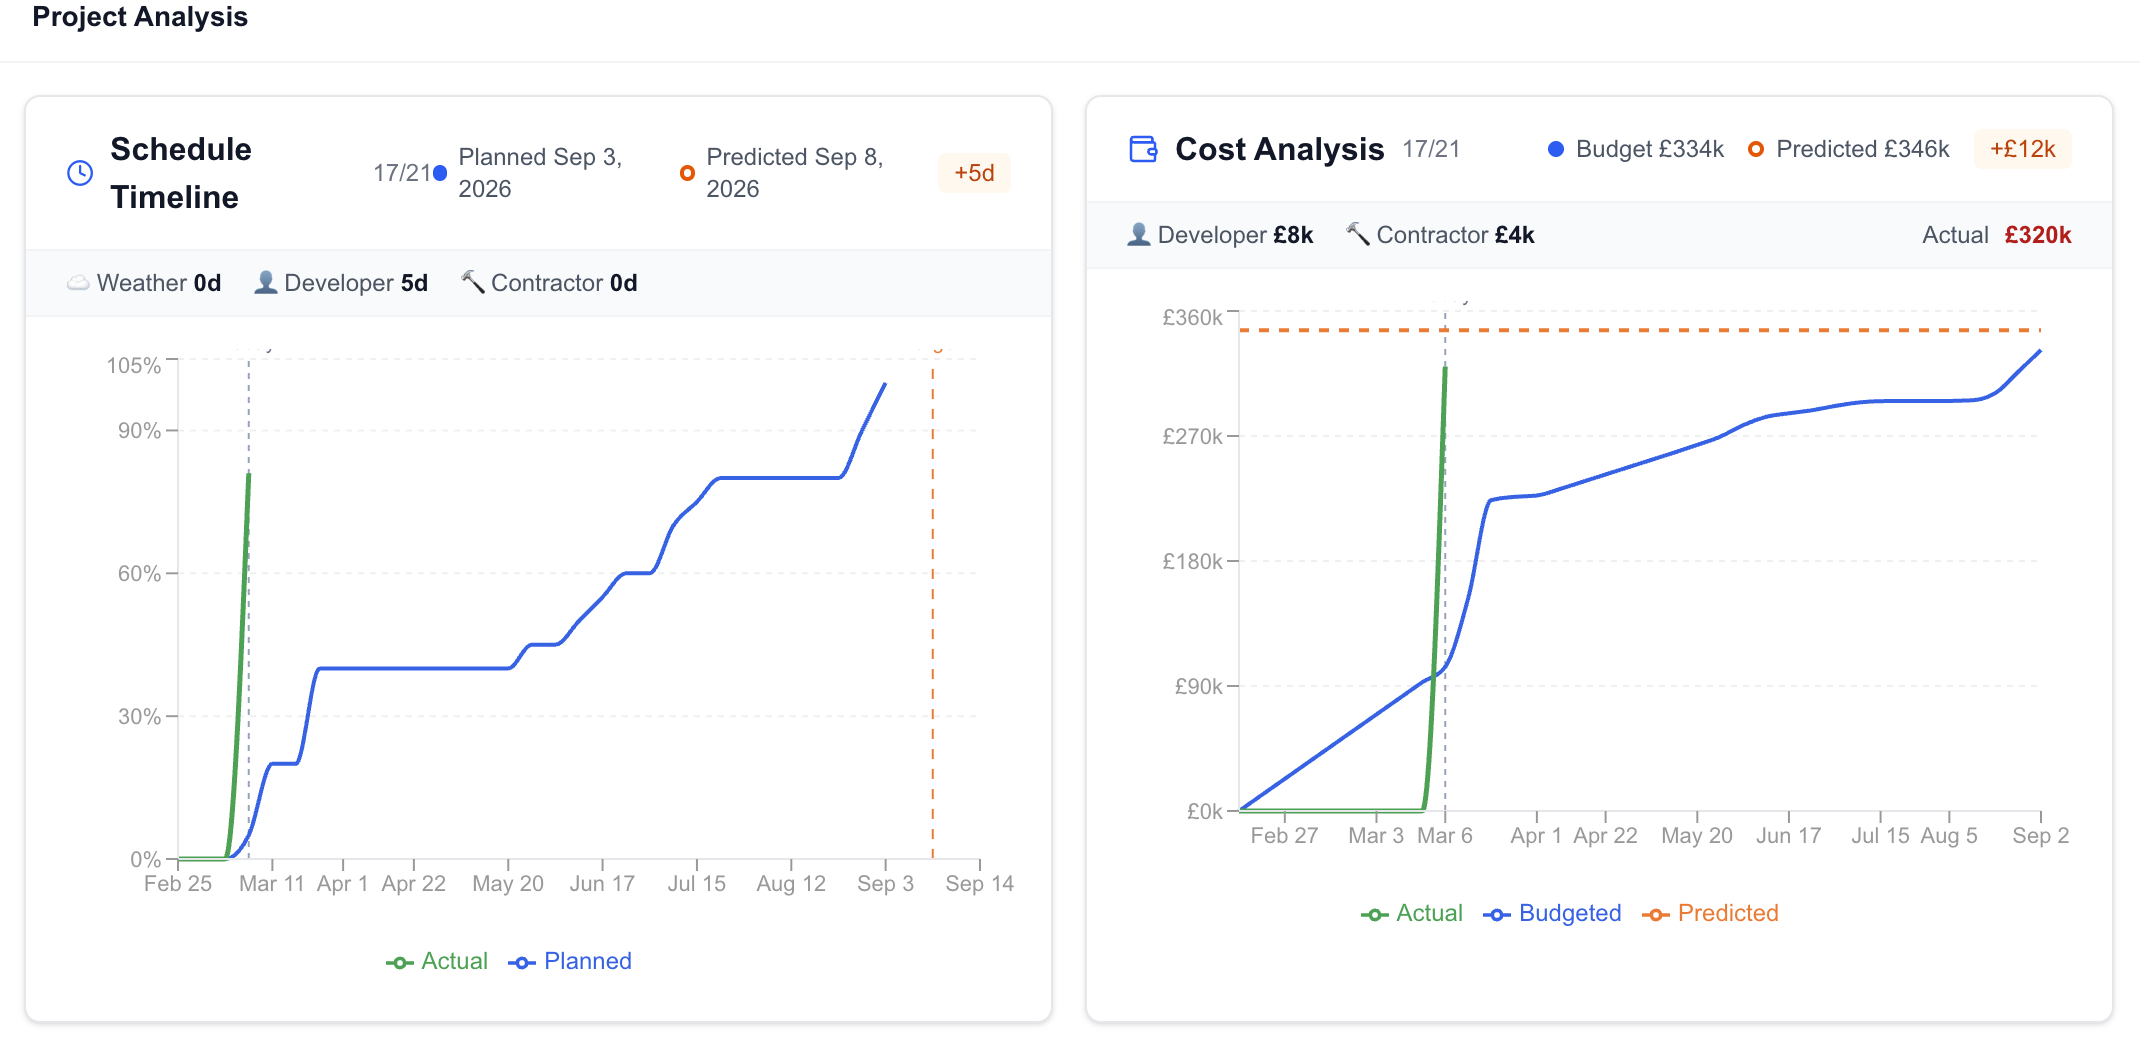The image size is (2140, 1044).
Task: Toggle the Actual series in the schedule legend
Action: tap(436, 961)
